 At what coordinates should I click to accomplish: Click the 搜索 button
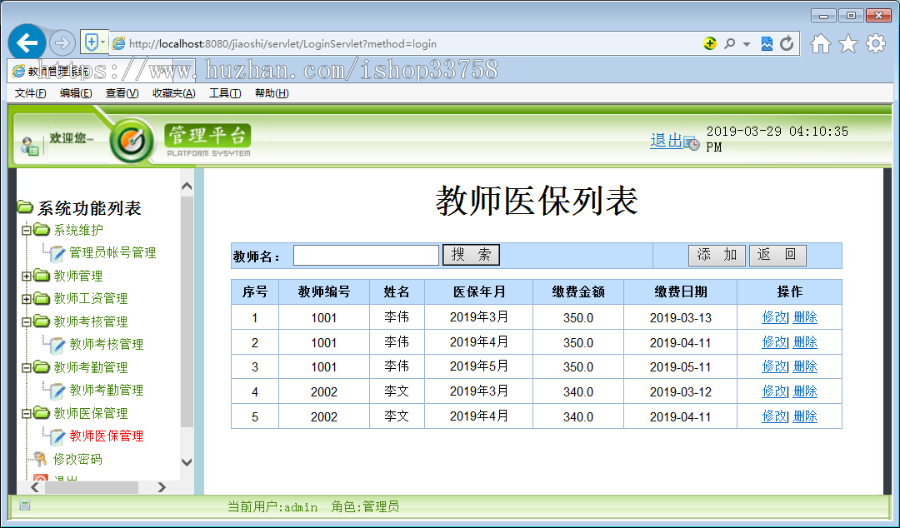(x=471, y=255)
